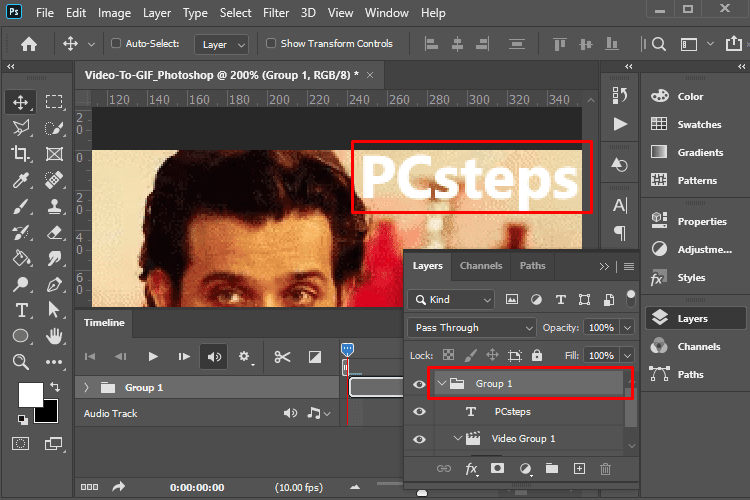
Task: Select the Healing Brush tool
Action: (x=54, y=180)
